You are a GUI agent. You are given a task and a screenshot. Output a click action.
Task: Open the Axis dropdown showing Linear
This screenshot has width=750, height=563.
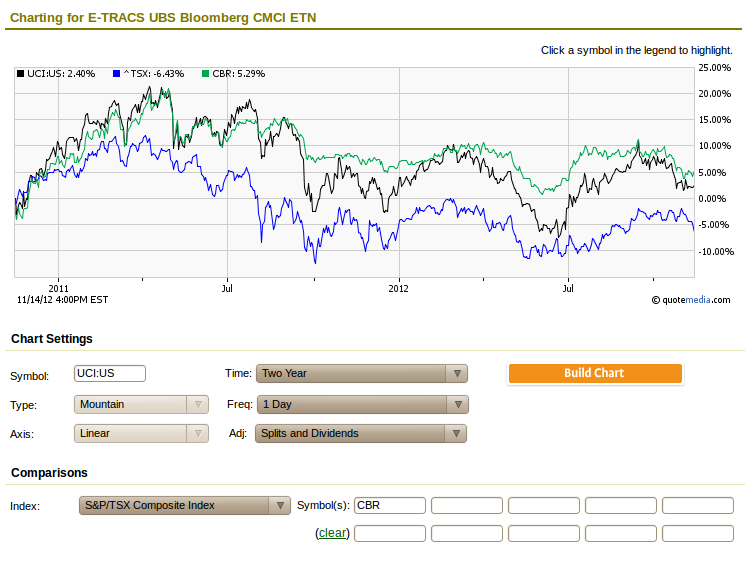coord(141,434)
